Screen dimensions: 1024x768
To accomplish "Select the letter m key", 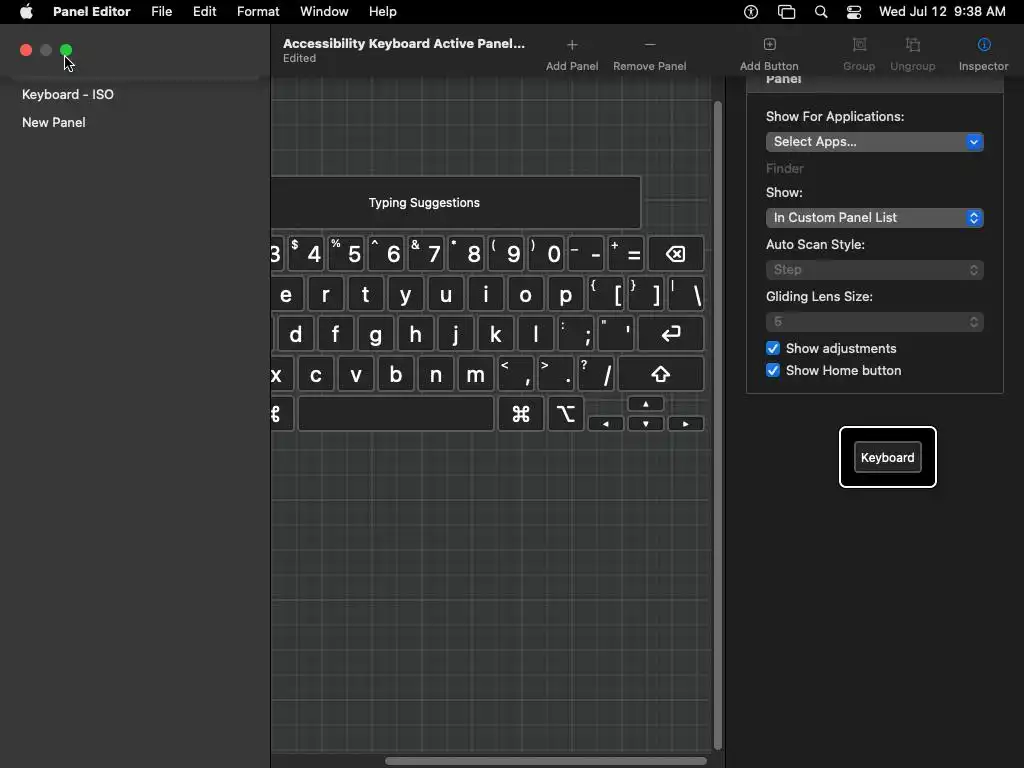I will [475, 374].
